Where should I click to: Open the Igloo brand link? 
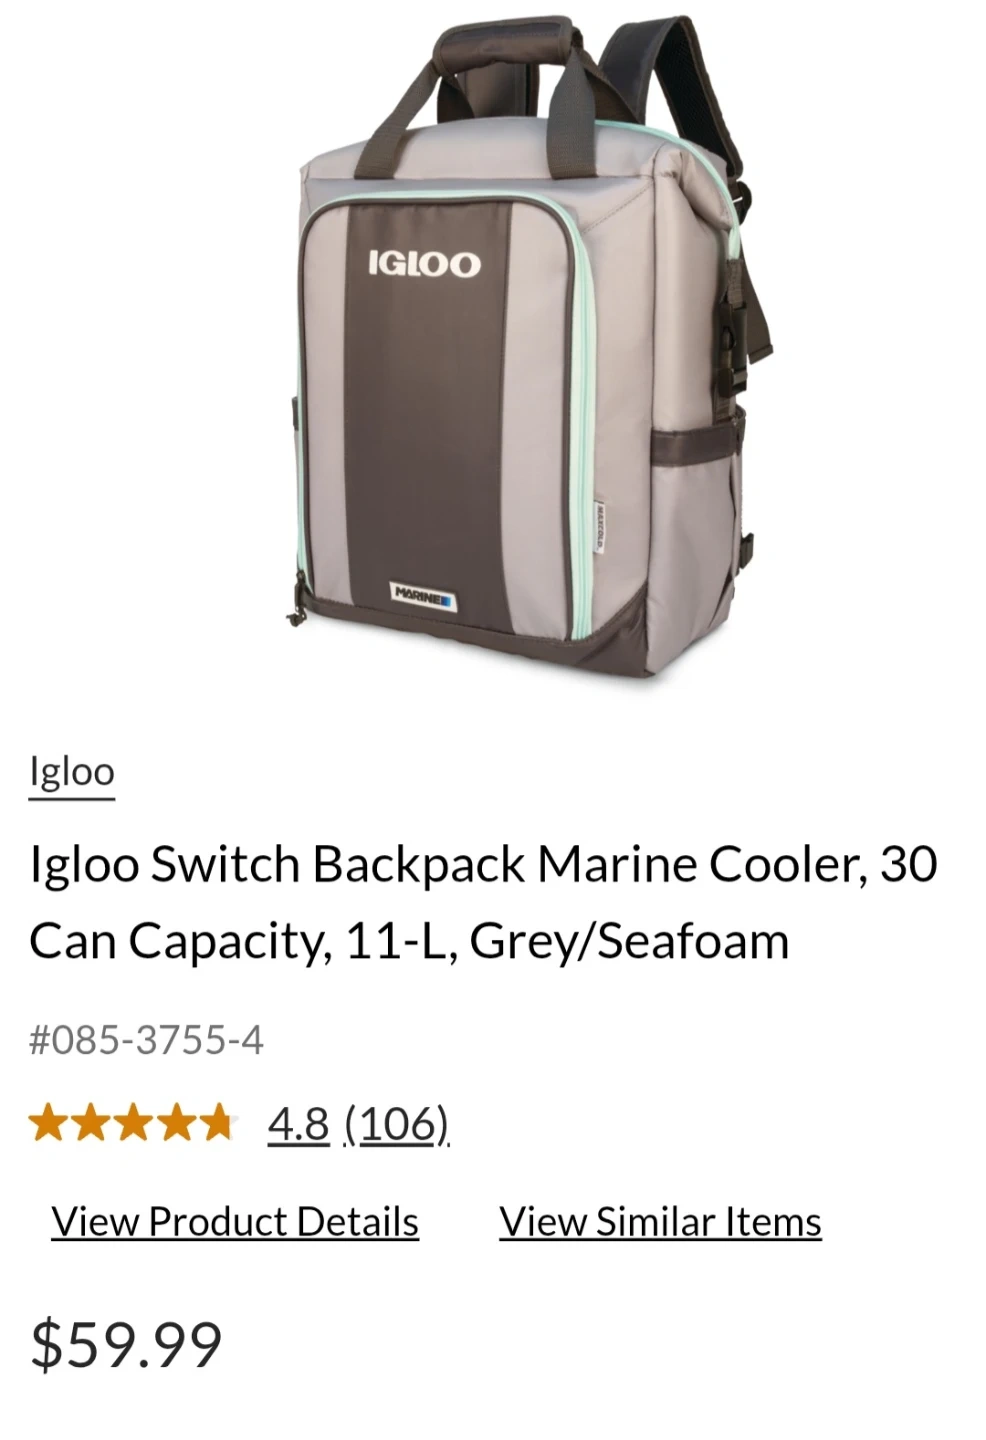(x=72, y=772)
